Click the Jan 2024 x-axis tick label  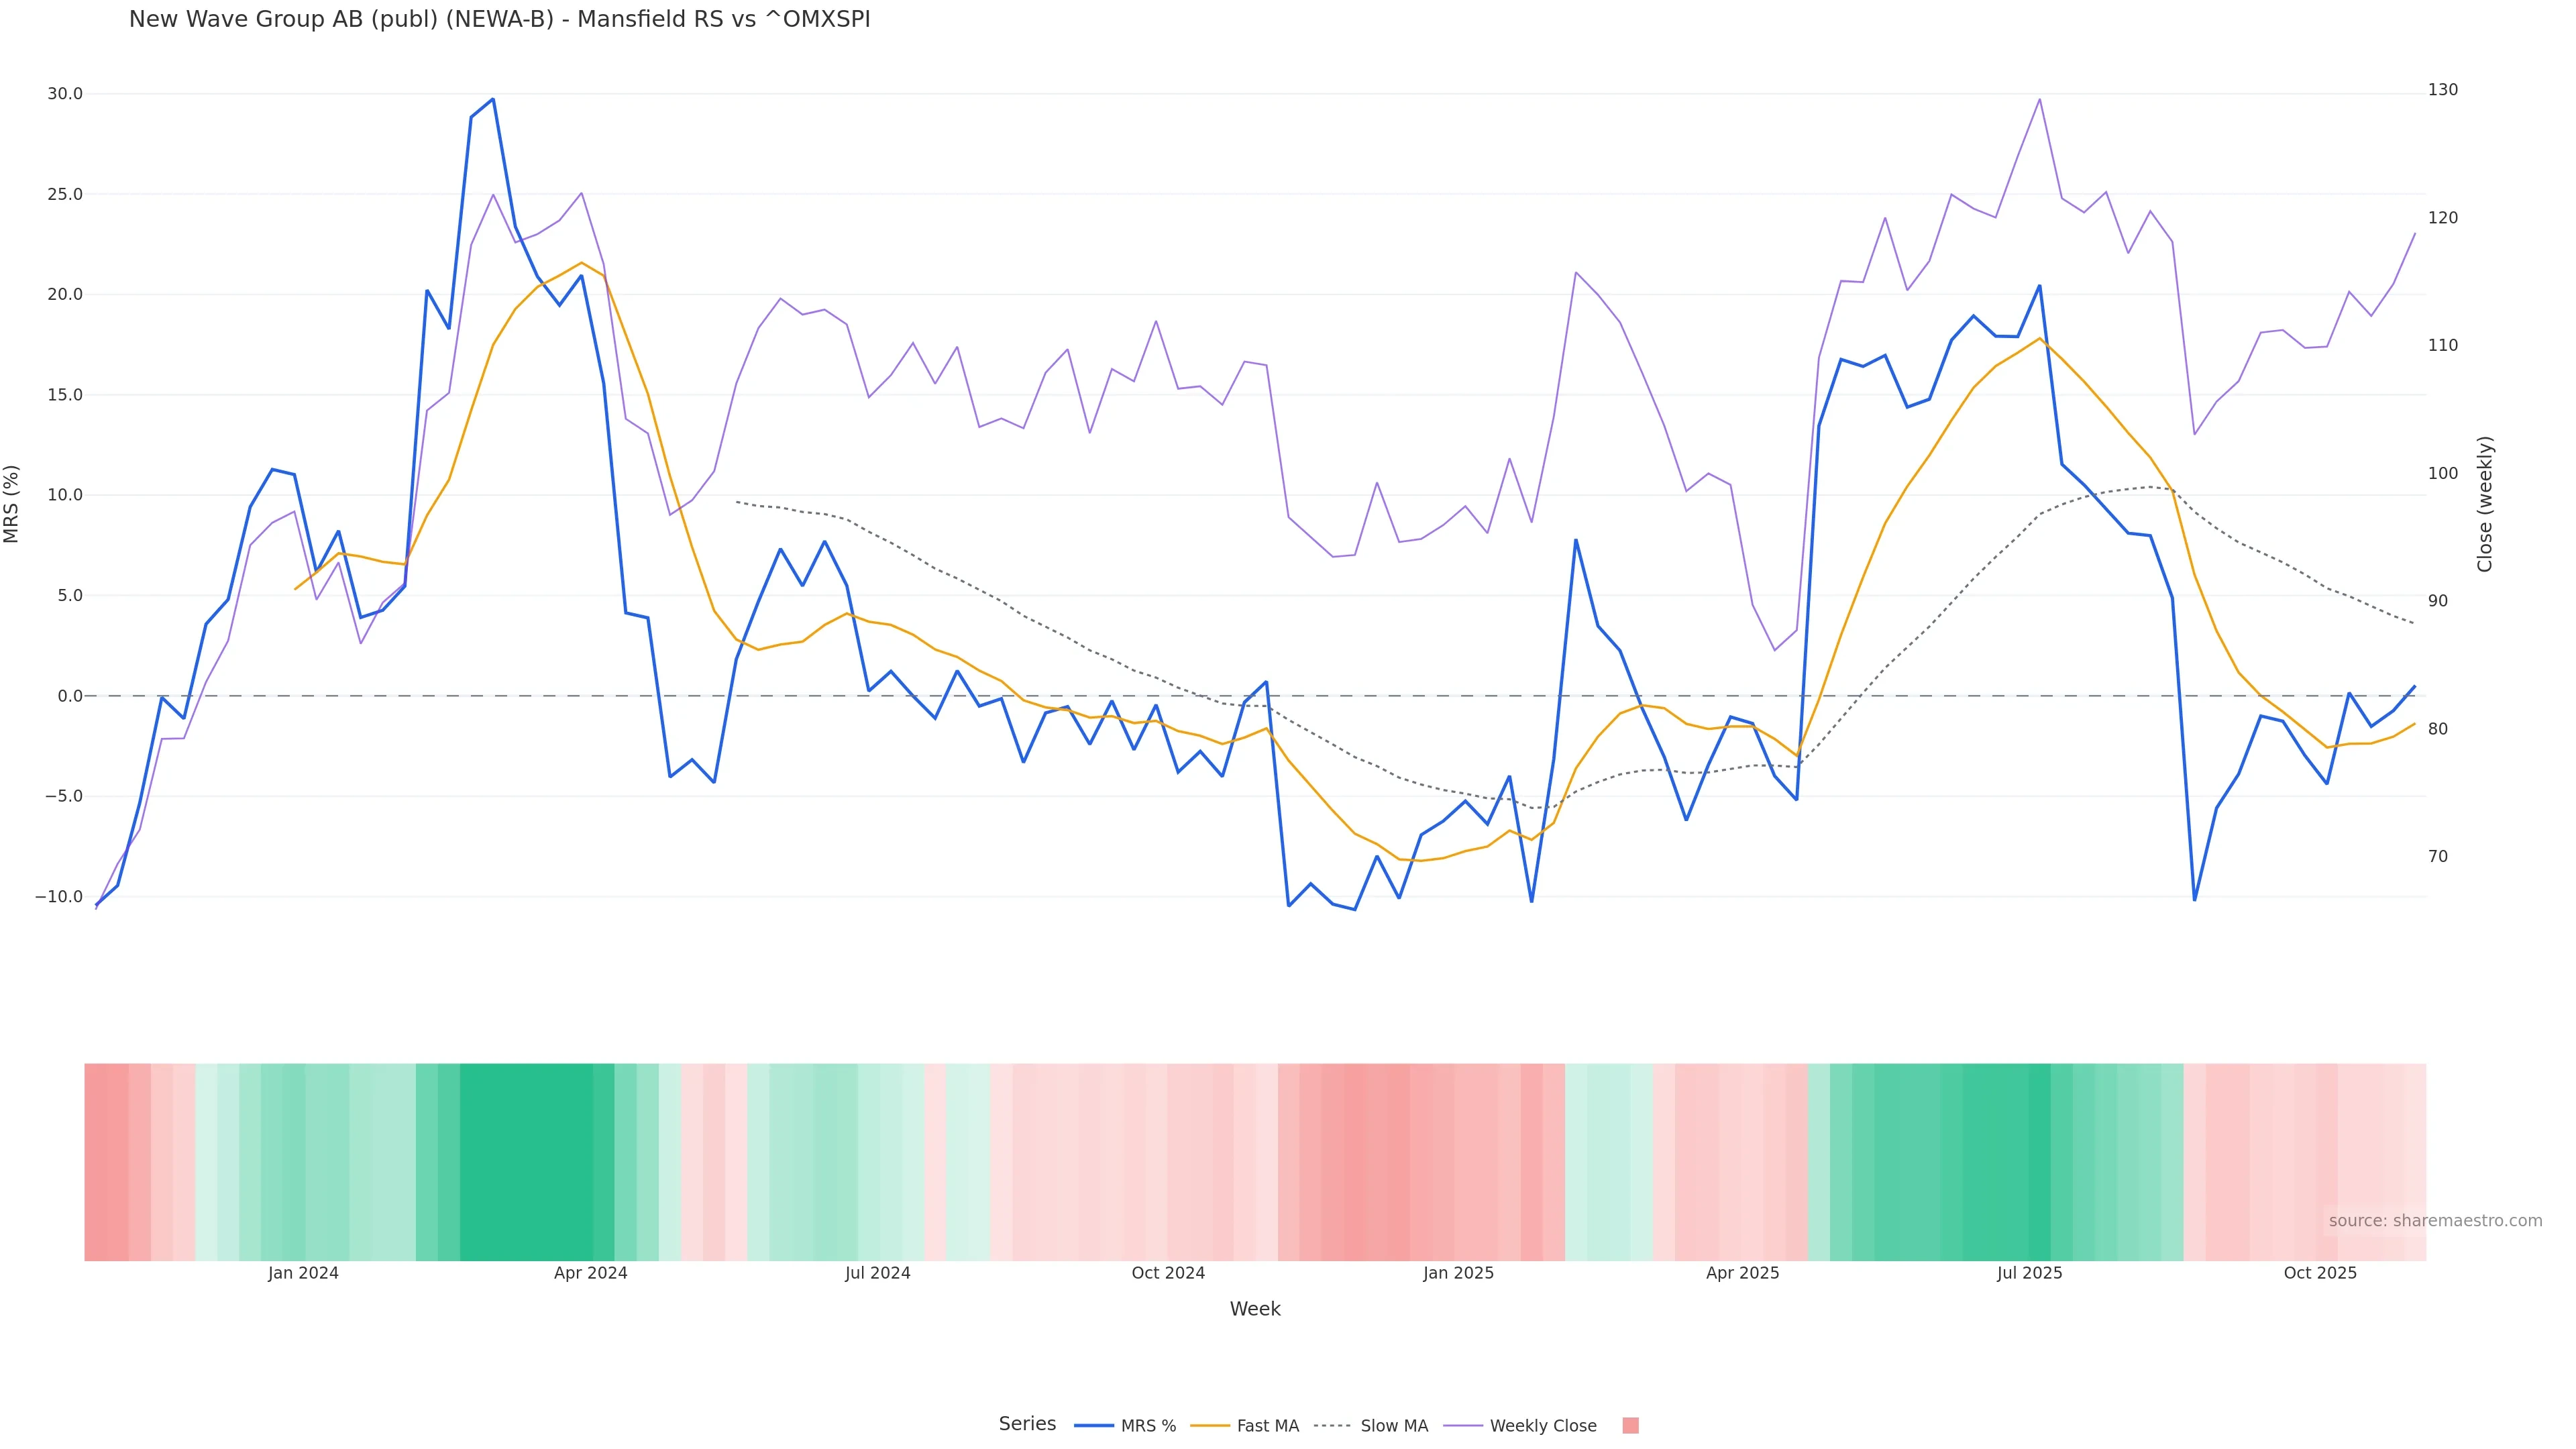pyautogui.click(x=303, y=1273)
